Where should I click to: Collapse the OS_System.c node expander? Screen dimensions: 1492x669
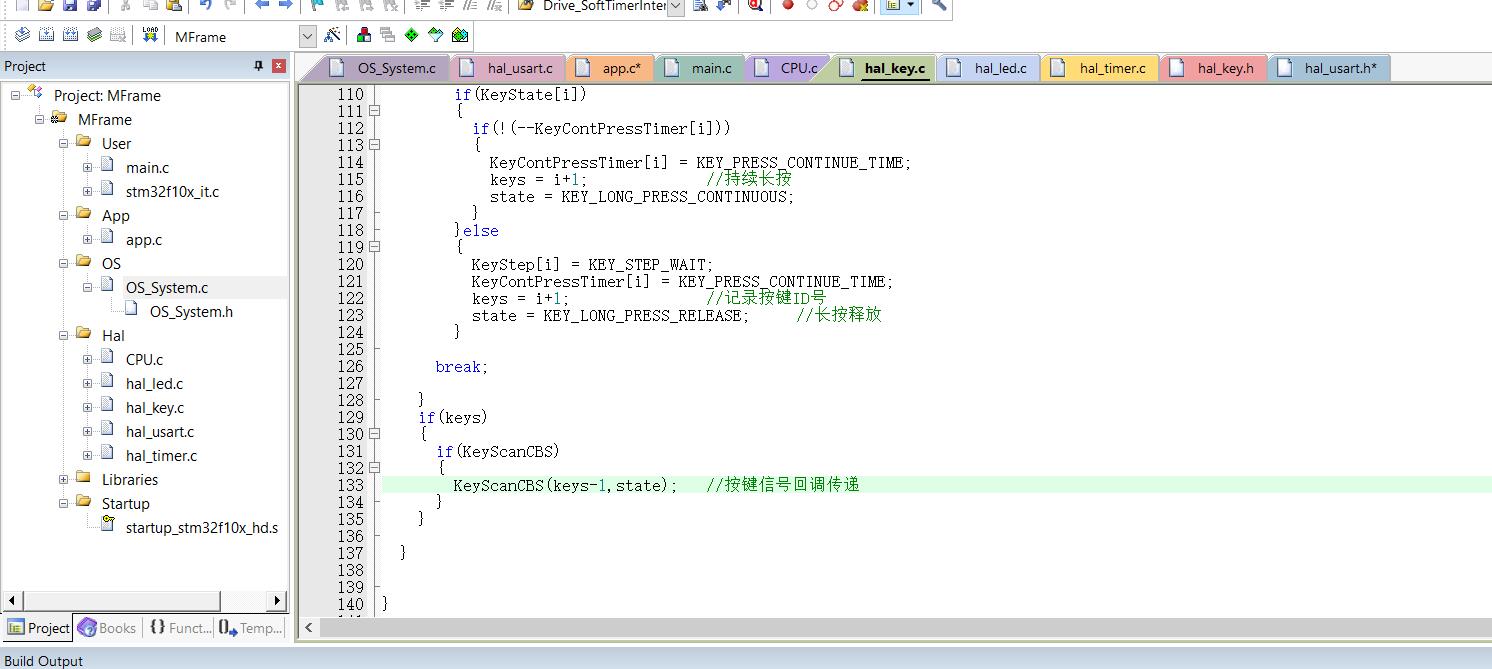[87, 287]
